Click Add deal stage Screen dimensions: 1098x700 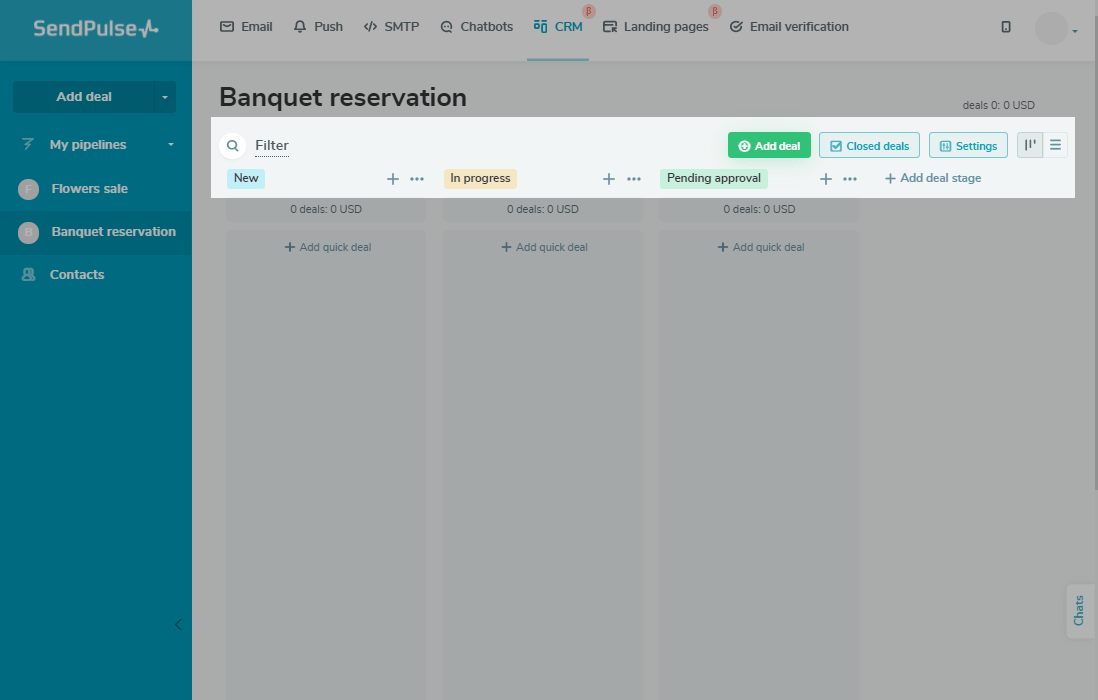click(x=933, y=178)
